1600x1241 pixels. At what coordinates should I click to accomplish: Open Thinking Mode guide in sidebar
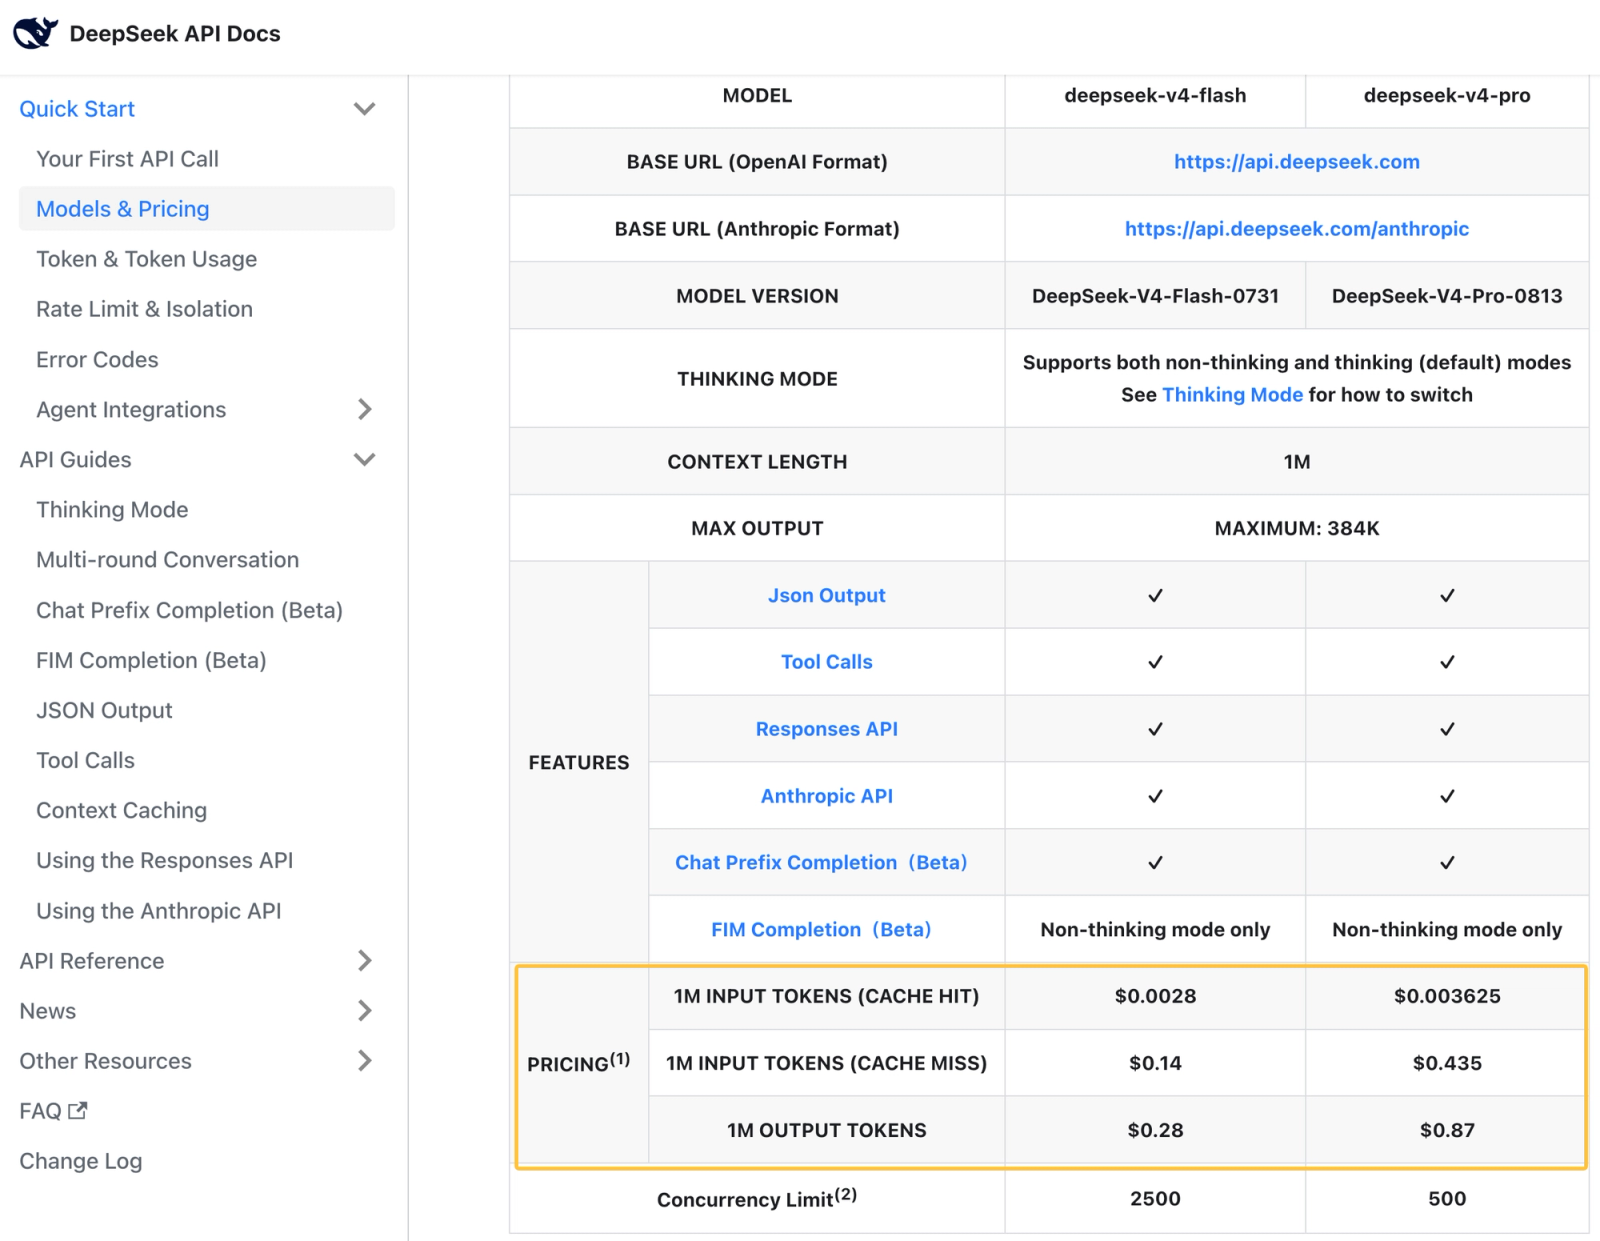[112, 509]
